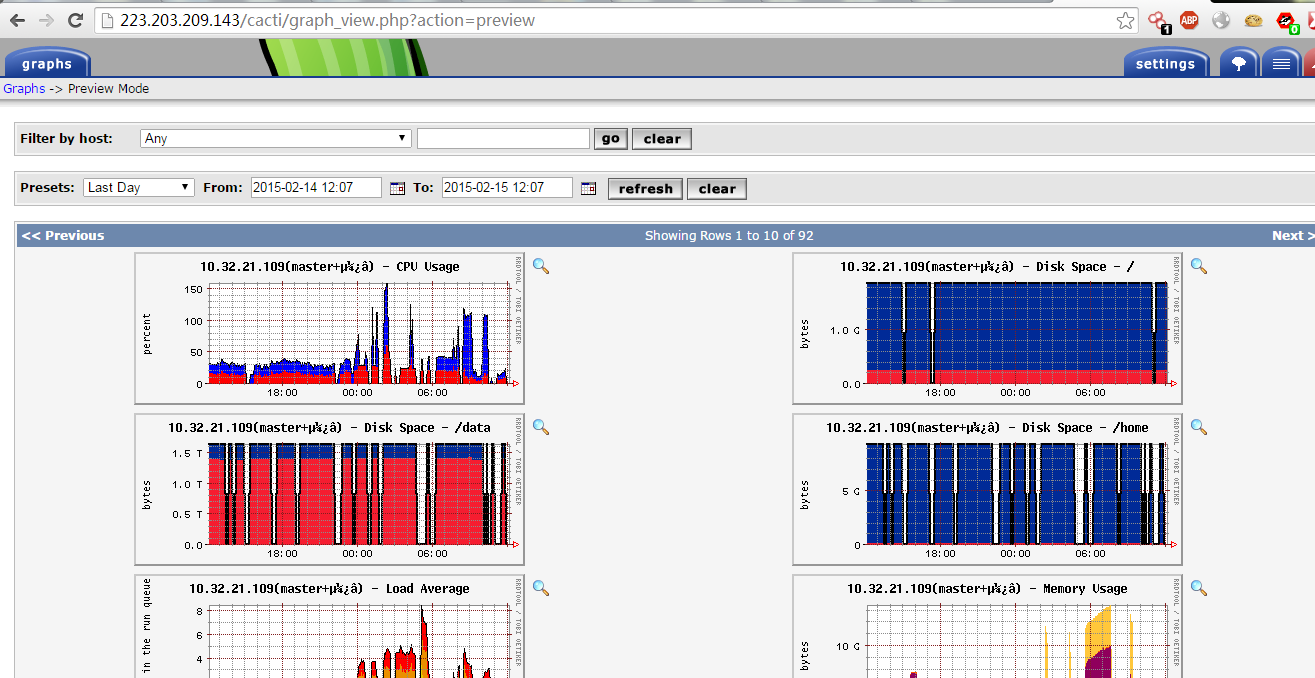Open the settings tab
This screenshot has width=1315, height=678.
(x=1165, y=64)
